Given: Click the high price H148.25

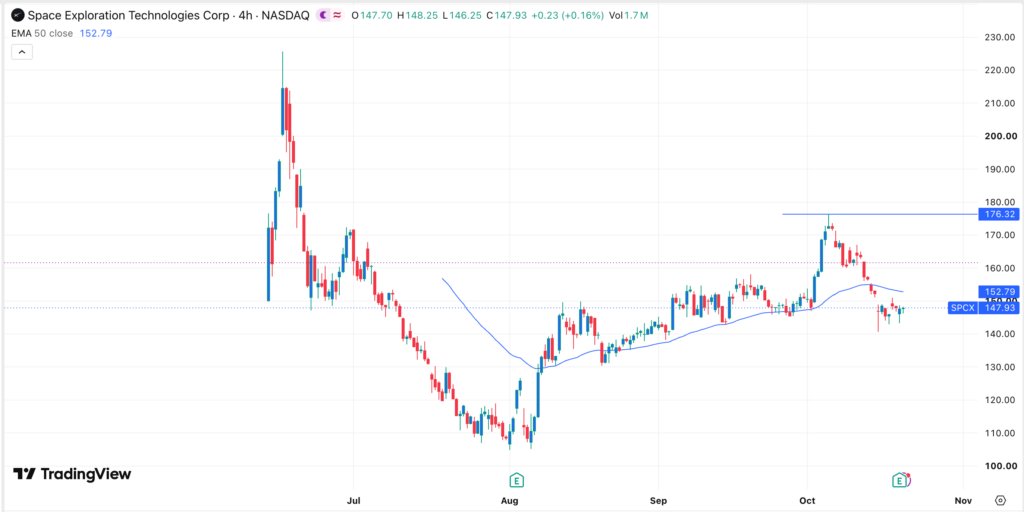Looking at the screenshot, I should [417, 15].
